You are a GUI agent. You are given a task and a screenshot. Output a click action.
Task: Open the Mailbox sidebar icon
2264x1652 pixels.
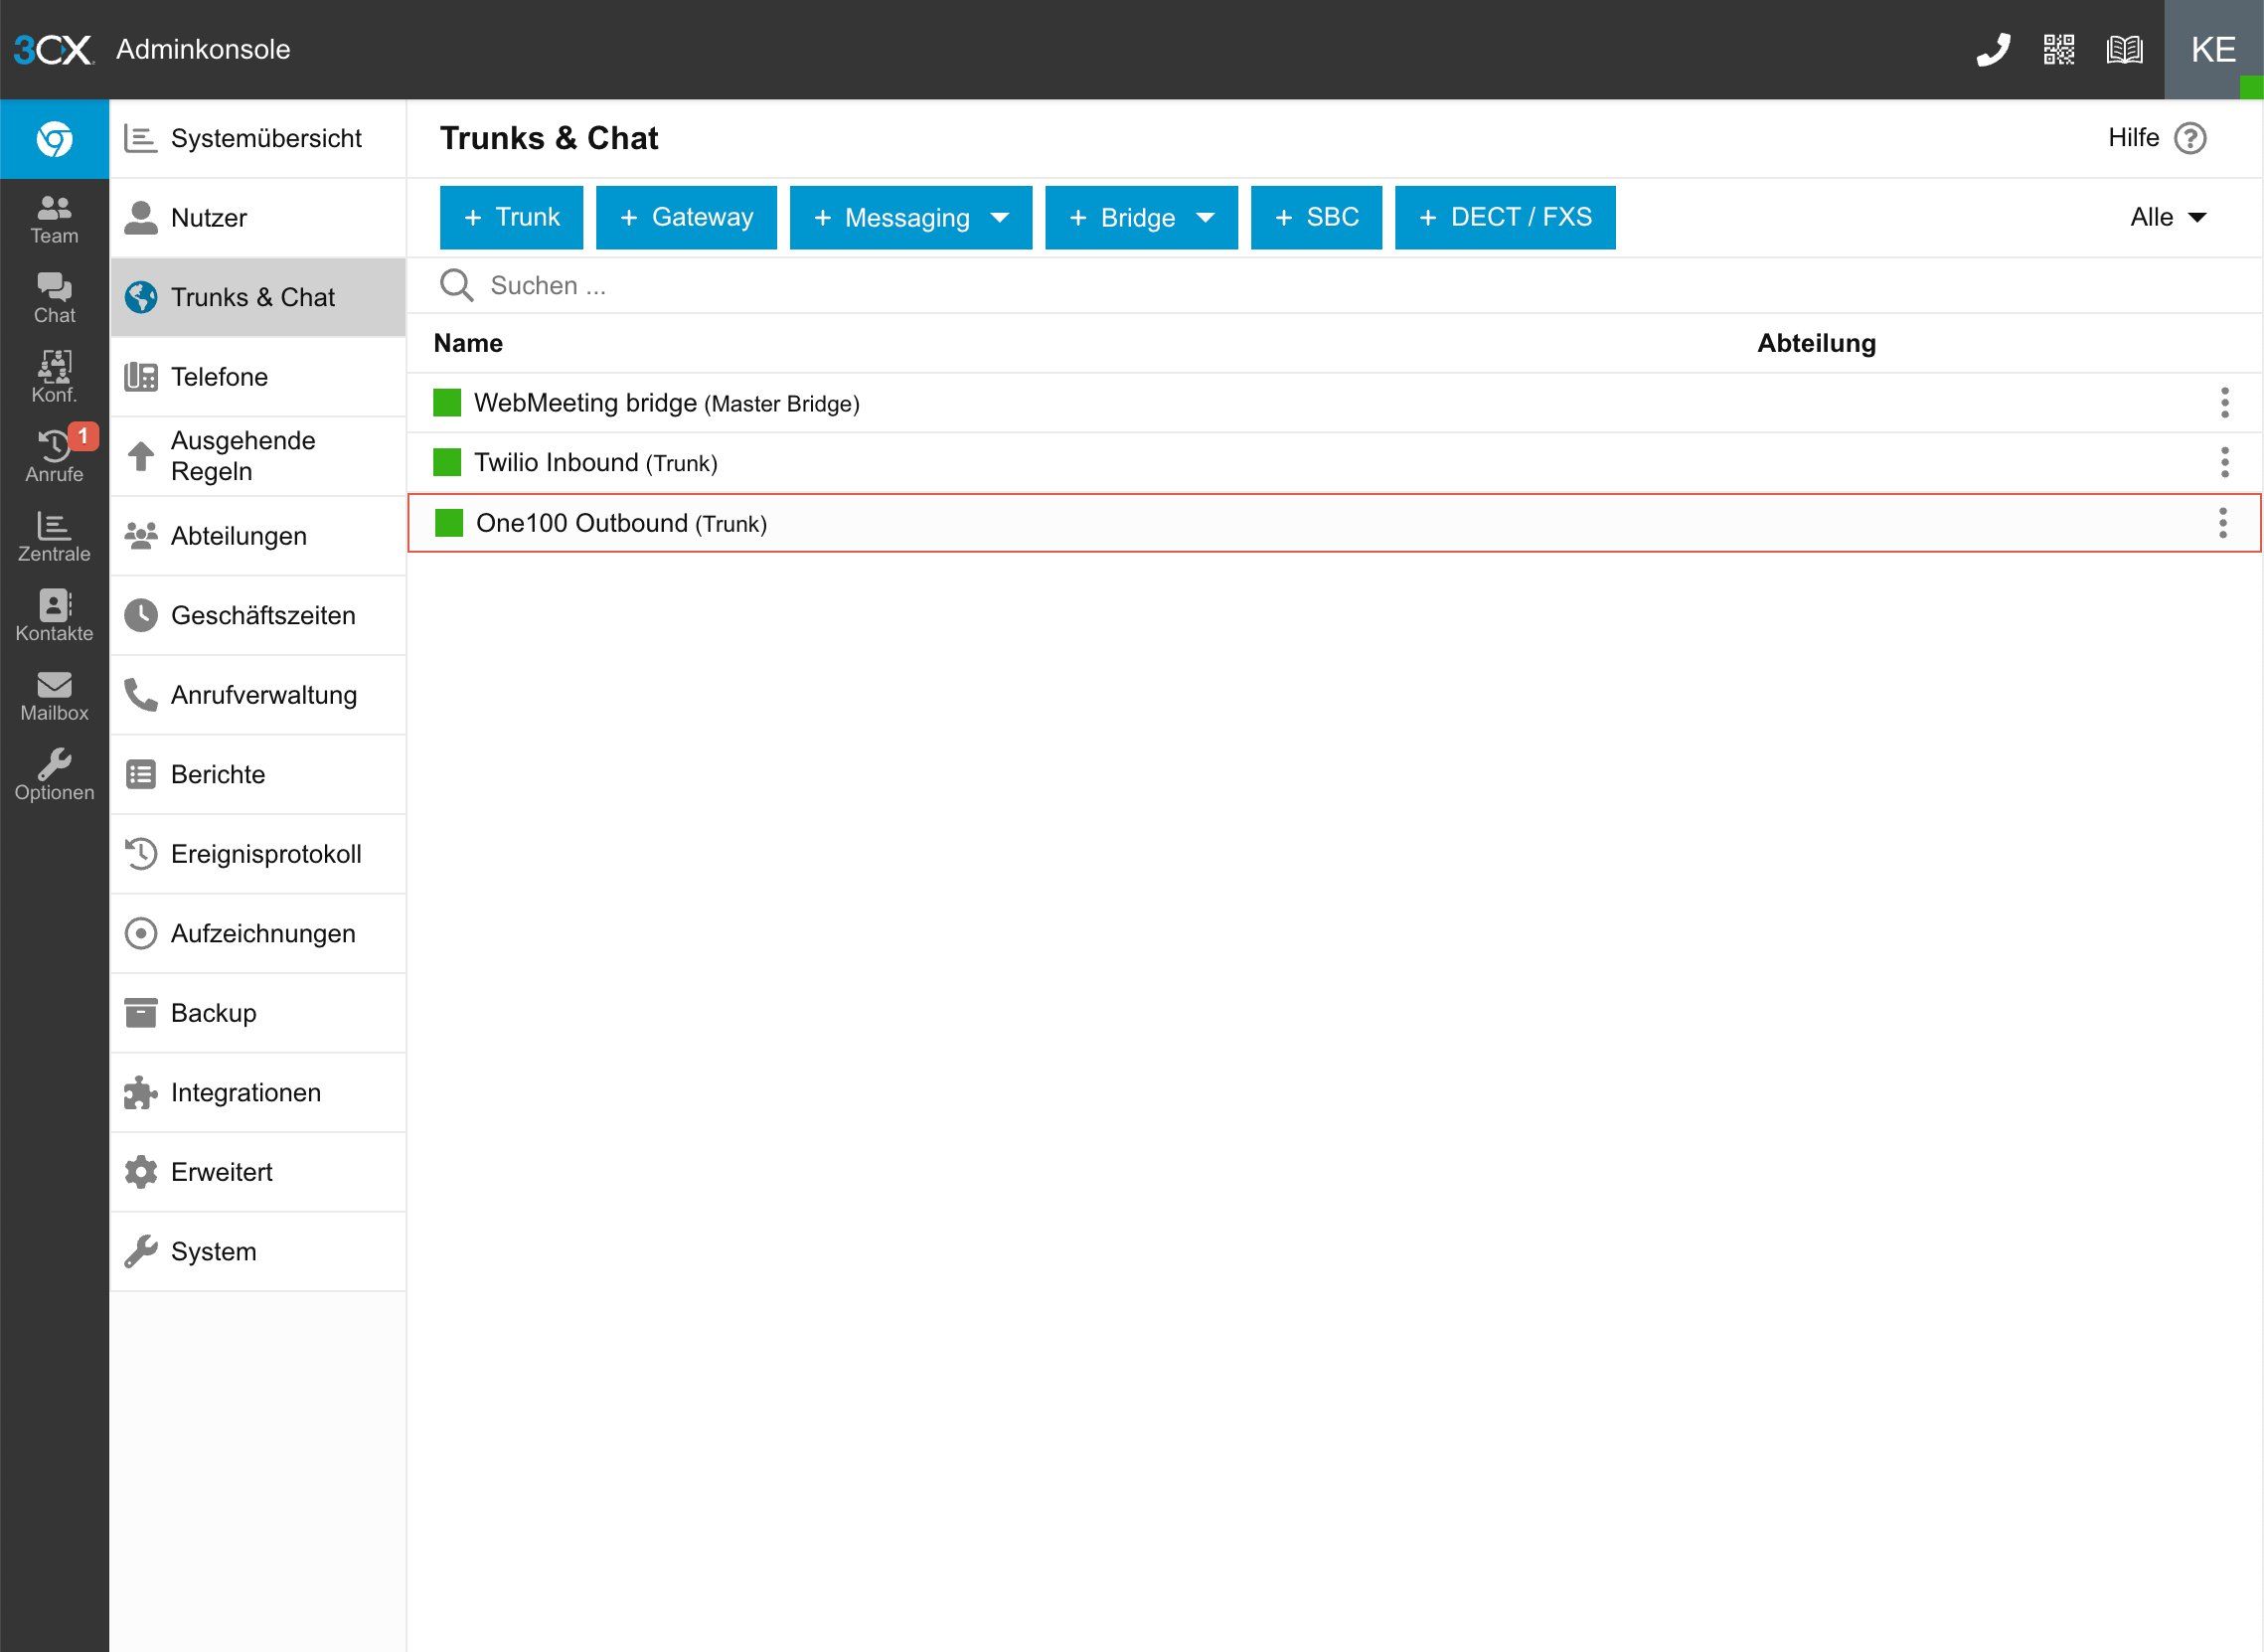pos(54,696)
